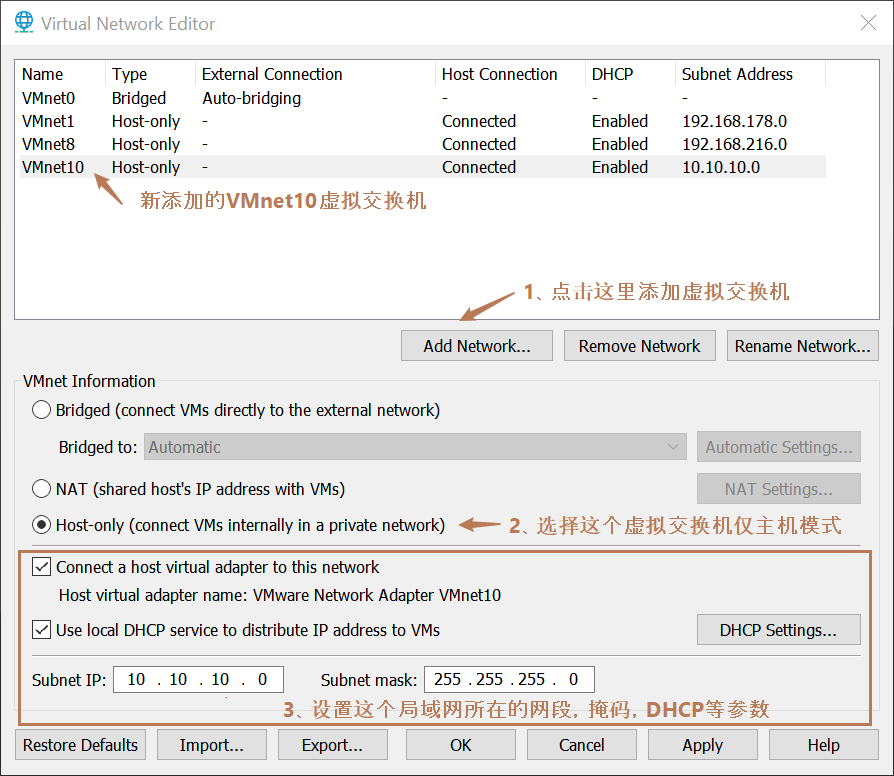The width and height of the screenshot is (894, 776).
Task: Click the Virtual Network Editor globe icon
Action: (24, 22)
